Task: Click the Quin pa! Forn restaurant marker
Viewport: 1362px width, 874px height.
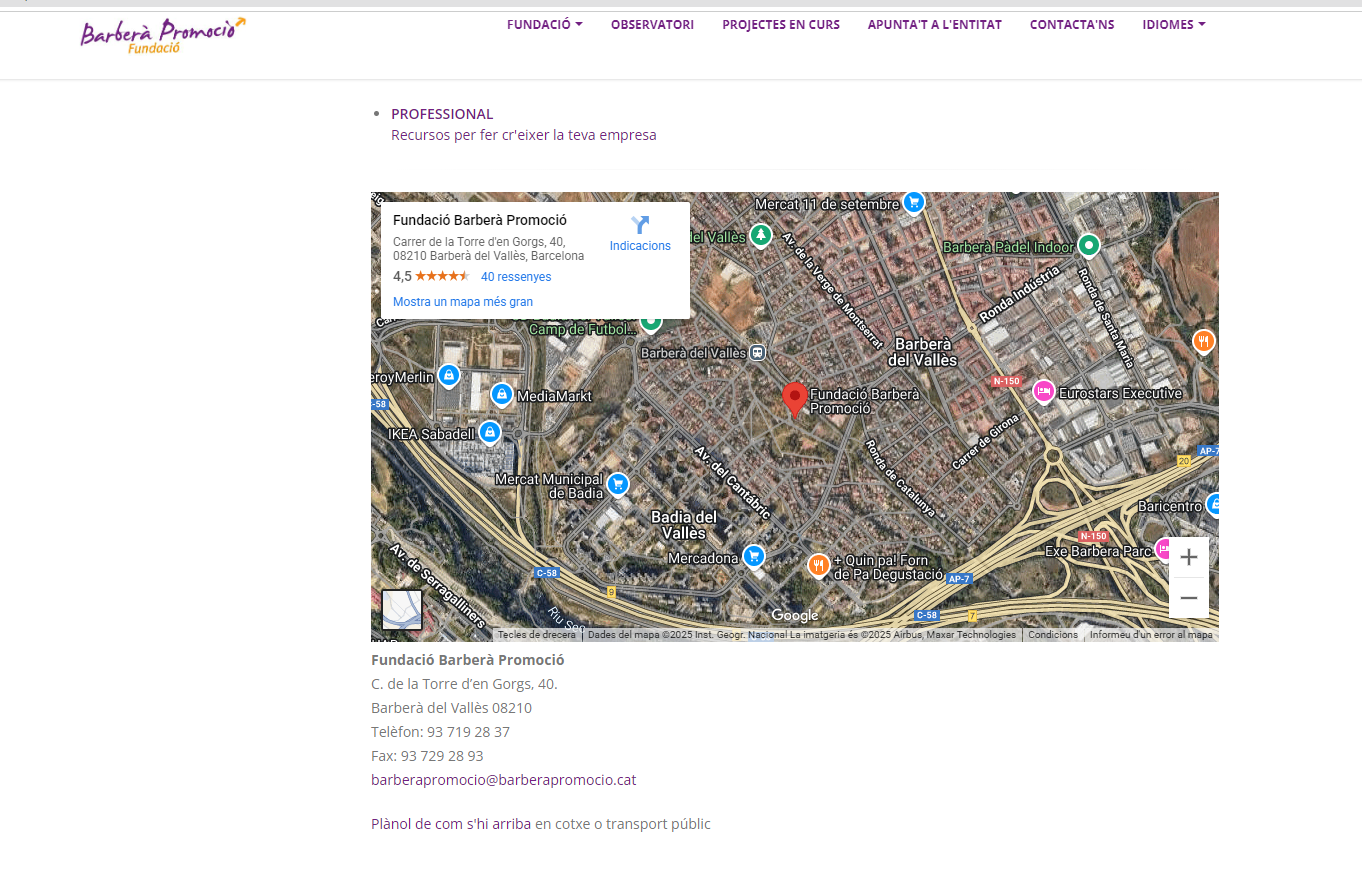Action: pos(819,566)
